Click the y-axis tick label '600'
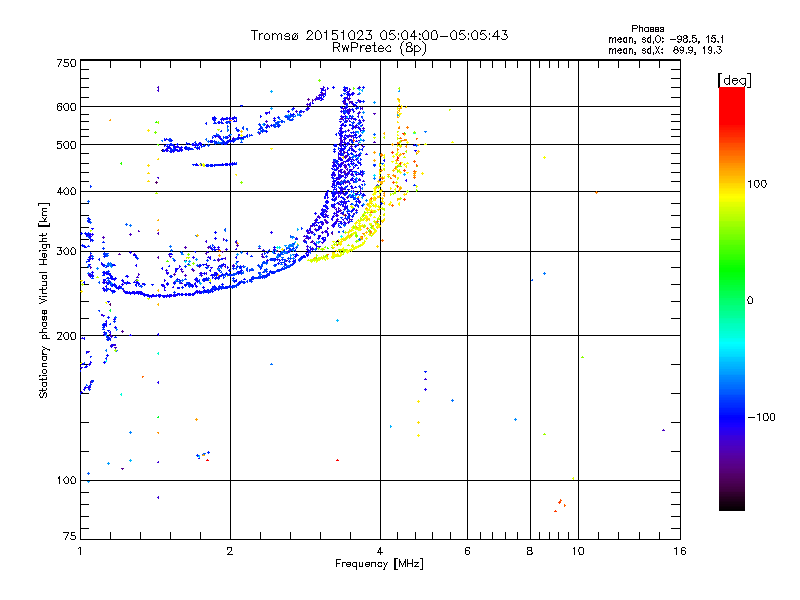The image size is (800, 600). 66,107
